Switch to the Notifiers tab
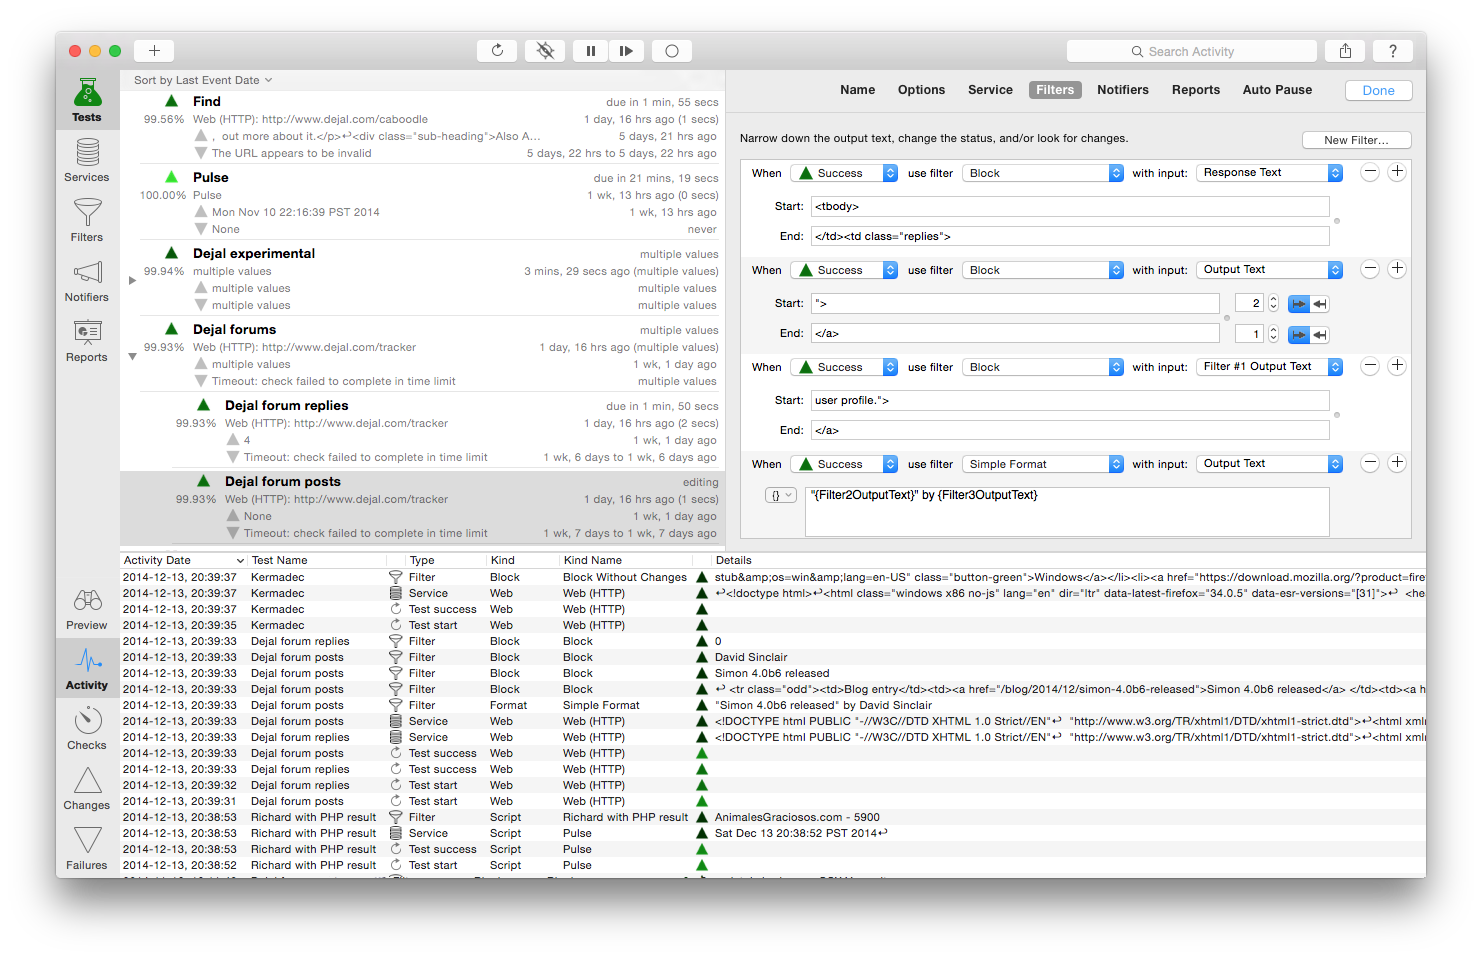This screenshot has width=1482, height=958. click(1122, 90)
